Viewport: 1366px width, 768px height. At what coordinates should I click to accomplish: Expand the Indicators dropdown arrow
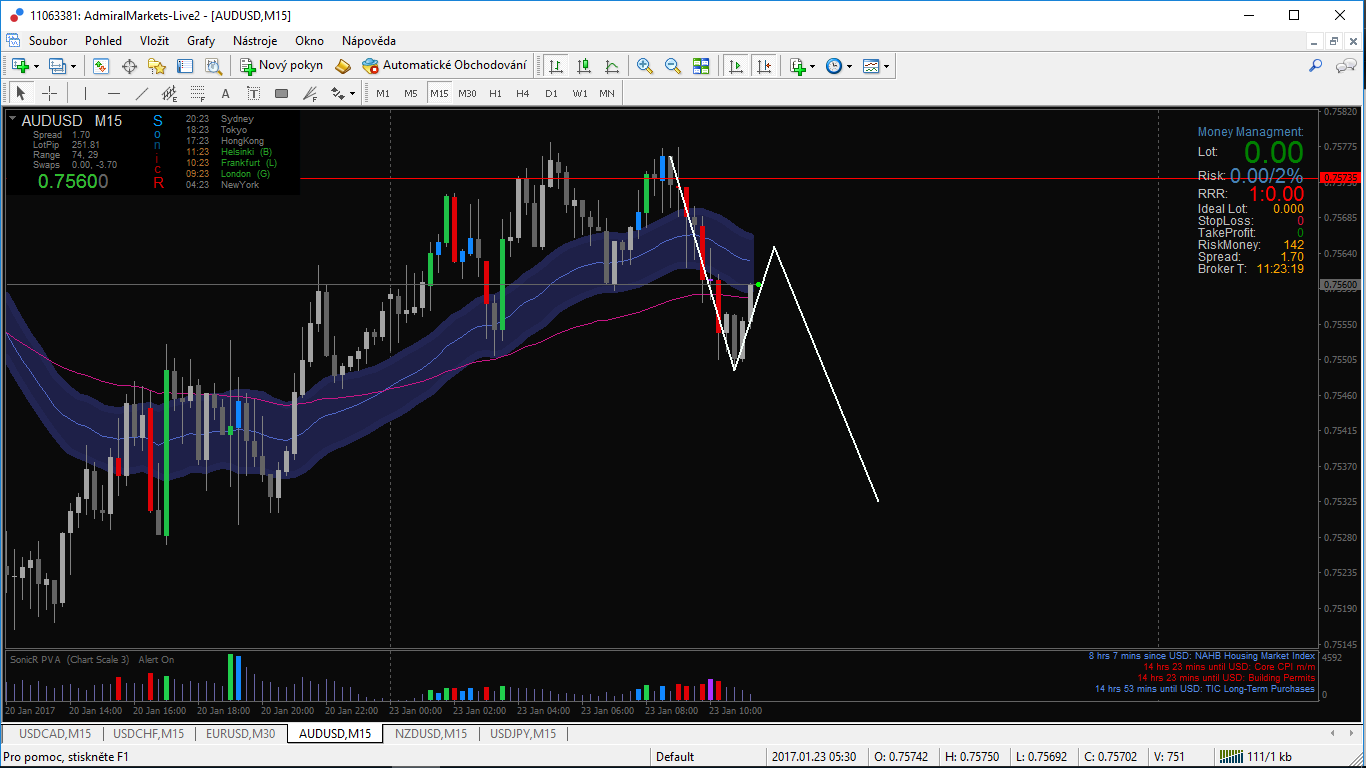pyautogui.click(x=812, y=66)
